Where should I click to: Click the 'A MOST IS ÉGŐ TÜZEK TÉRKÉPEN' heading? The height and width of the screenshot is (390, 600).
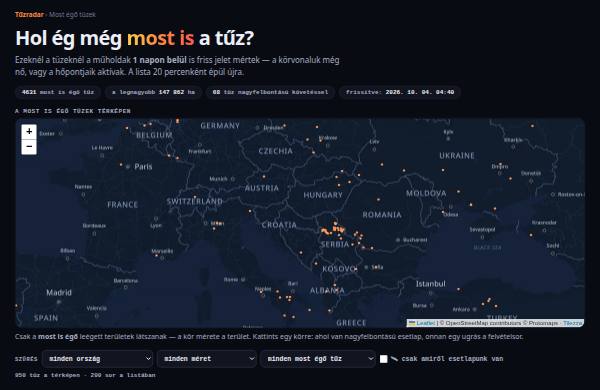(73, 111)
